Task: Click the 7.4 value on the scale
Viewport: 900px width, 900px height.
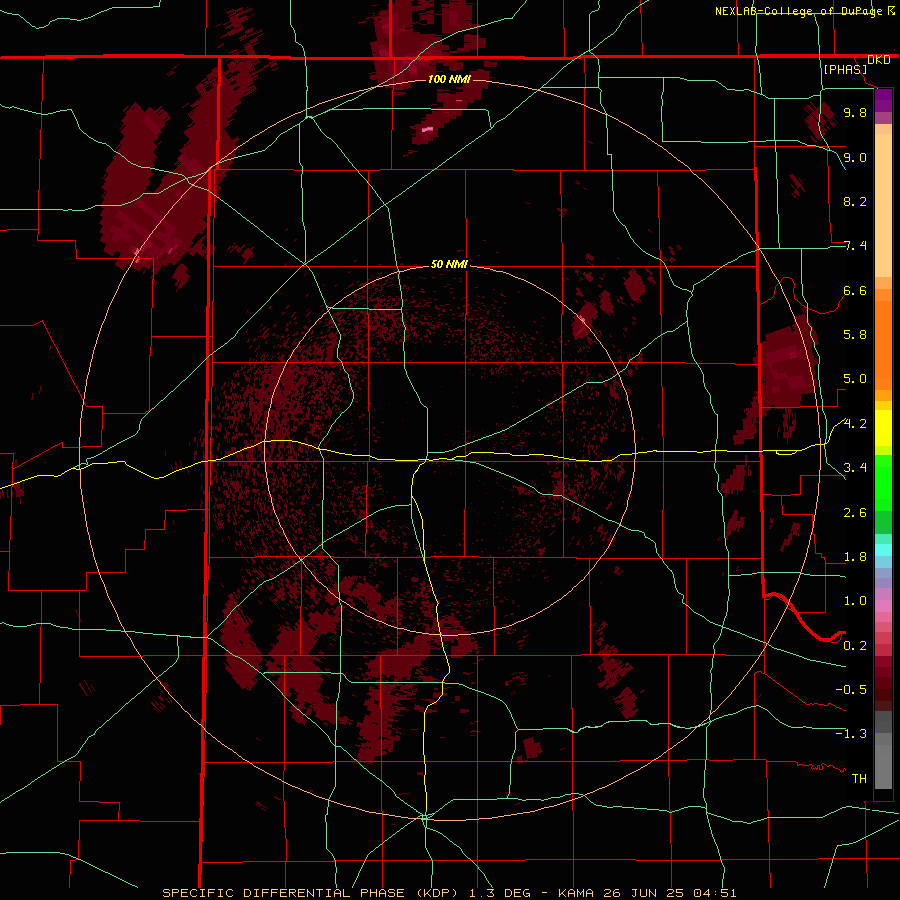Action: (x=855, y=246)
